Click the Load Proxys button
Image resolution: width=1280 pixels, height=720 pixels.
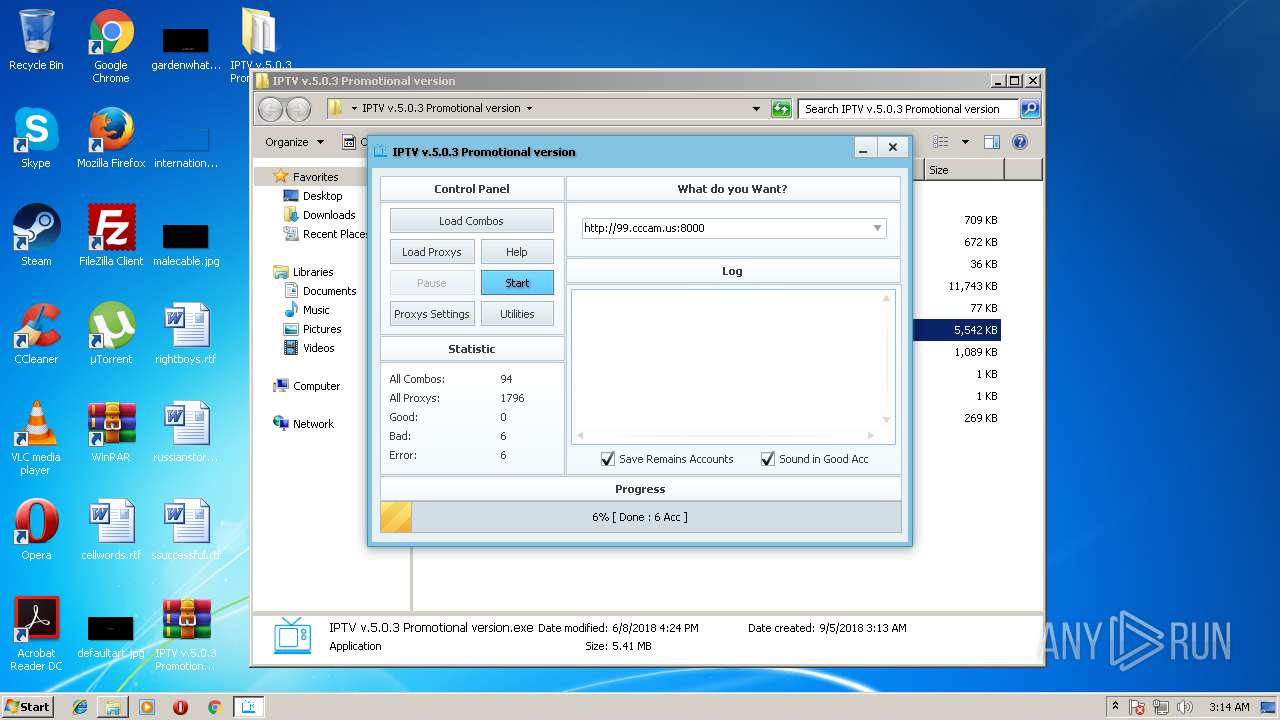(431, 252)
